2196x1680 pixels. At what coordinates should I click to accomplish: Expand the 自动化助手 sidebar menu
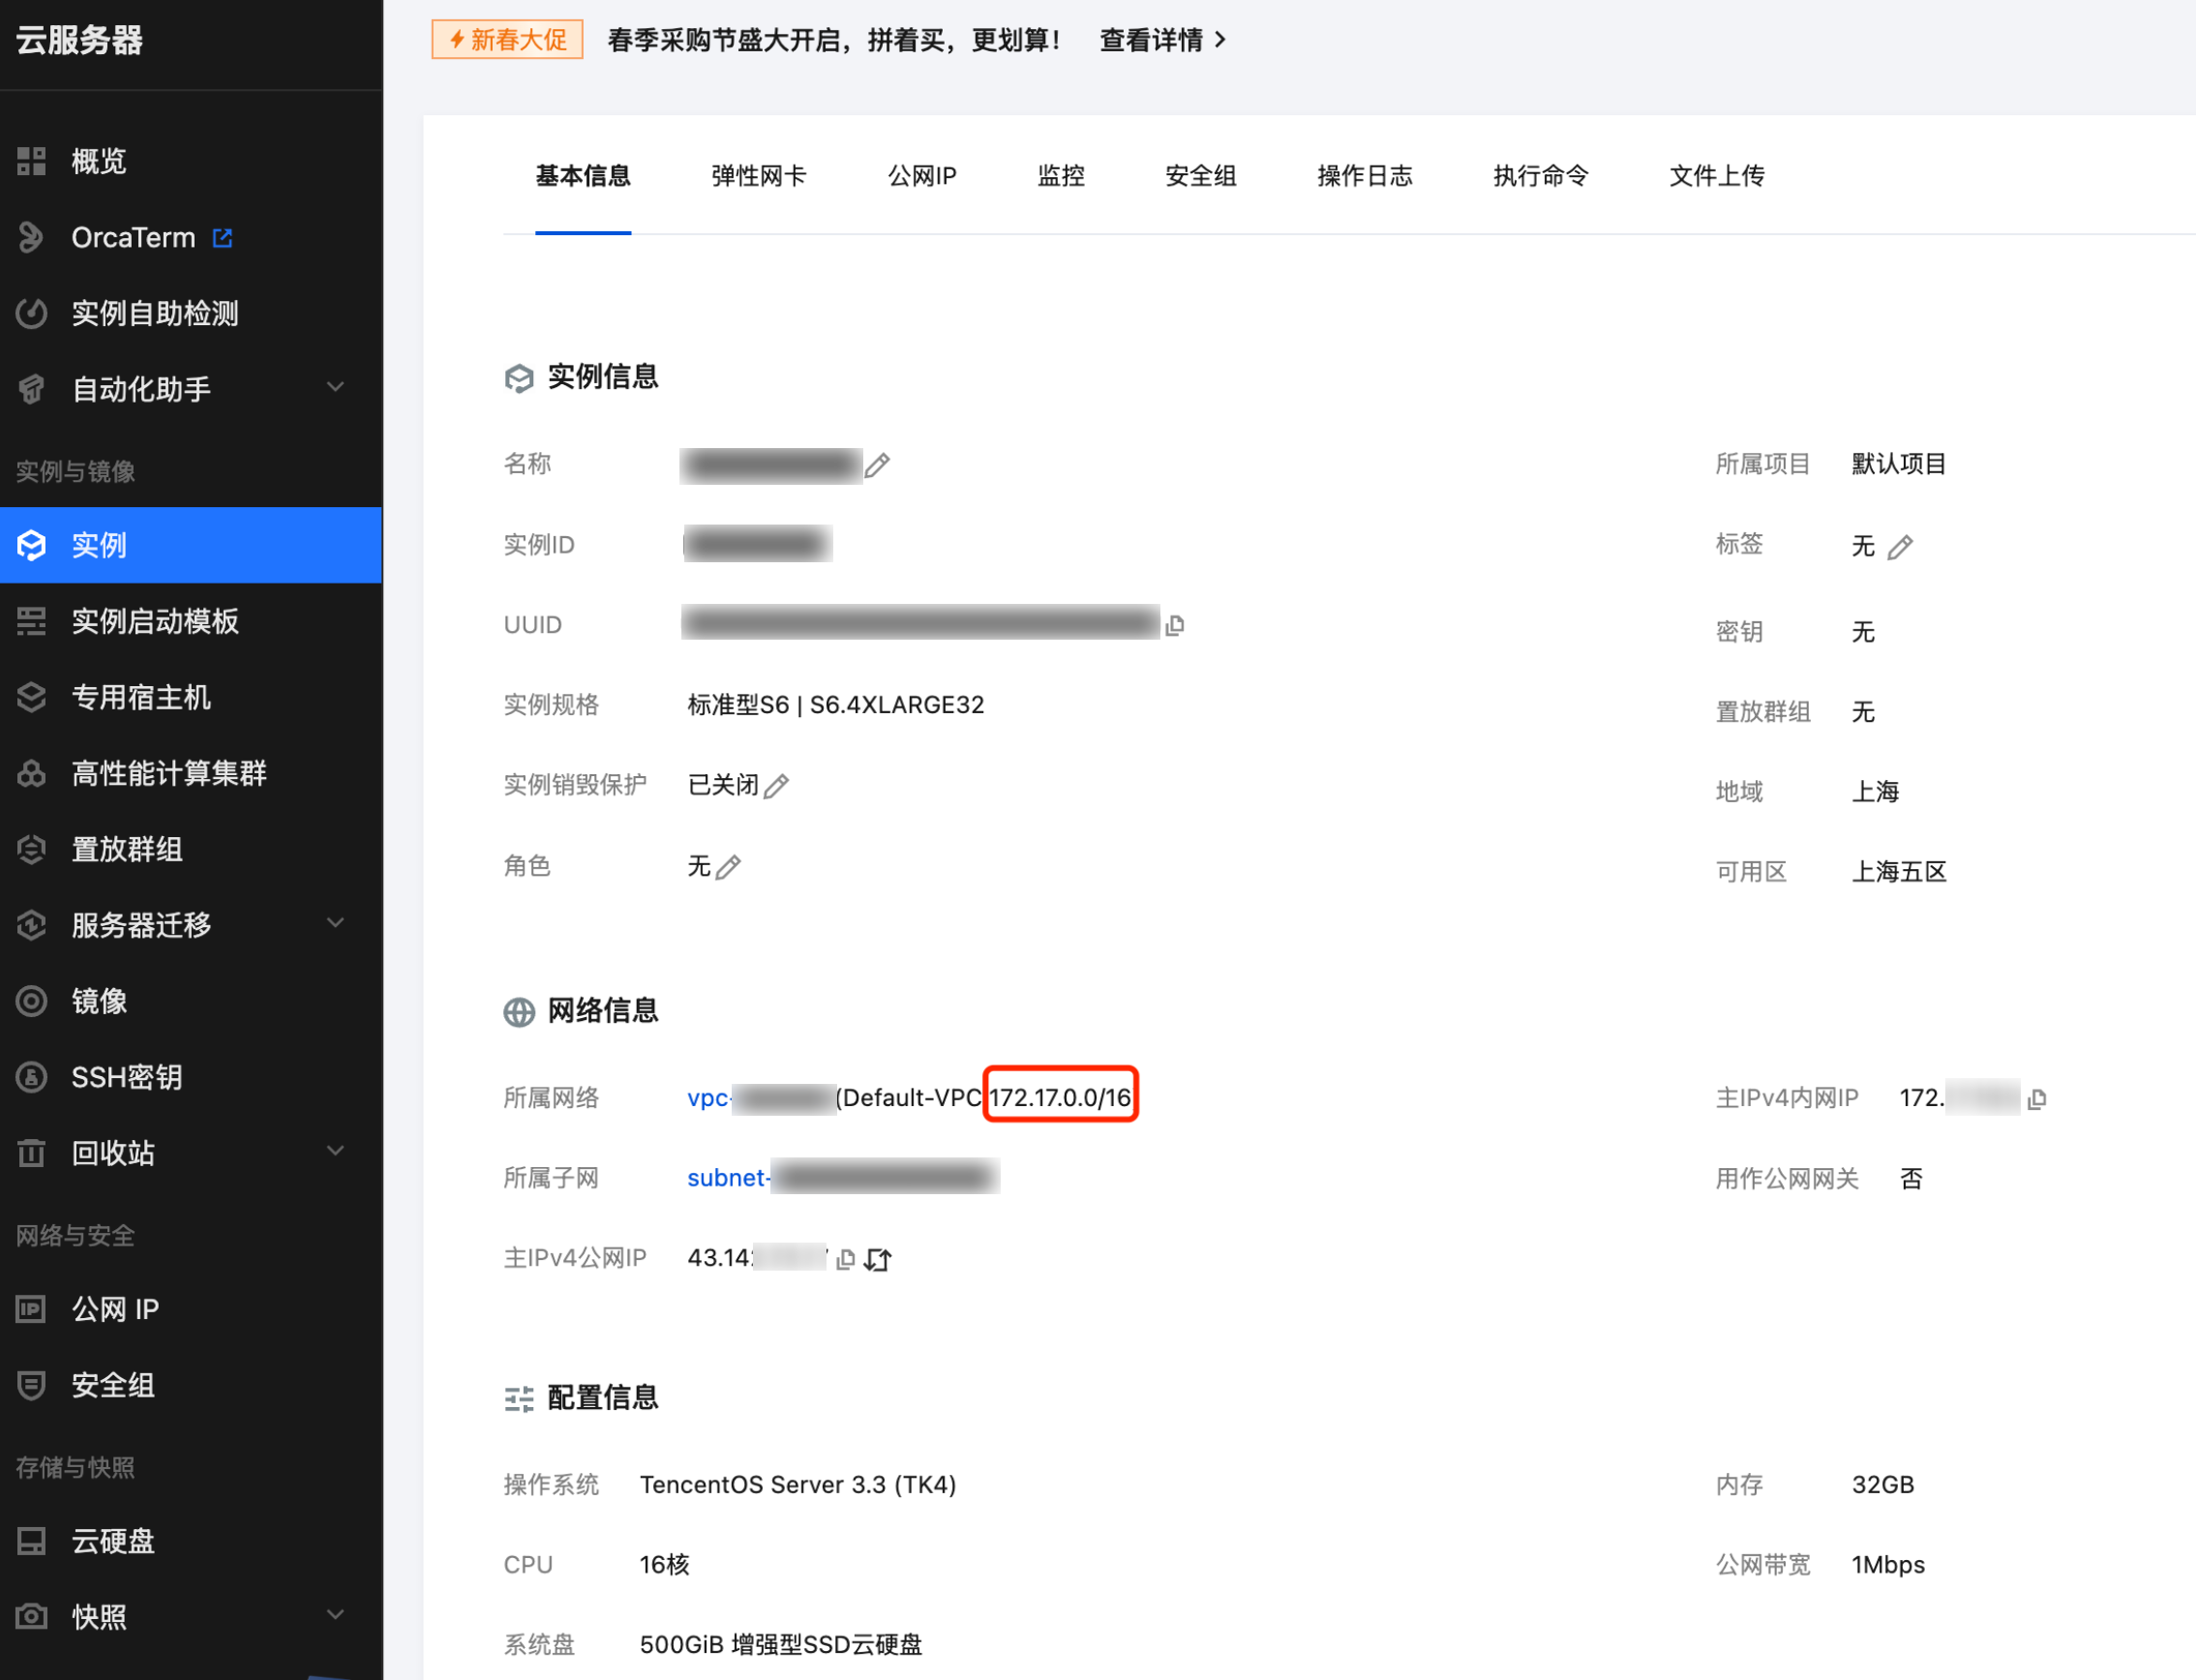(336, 388)
